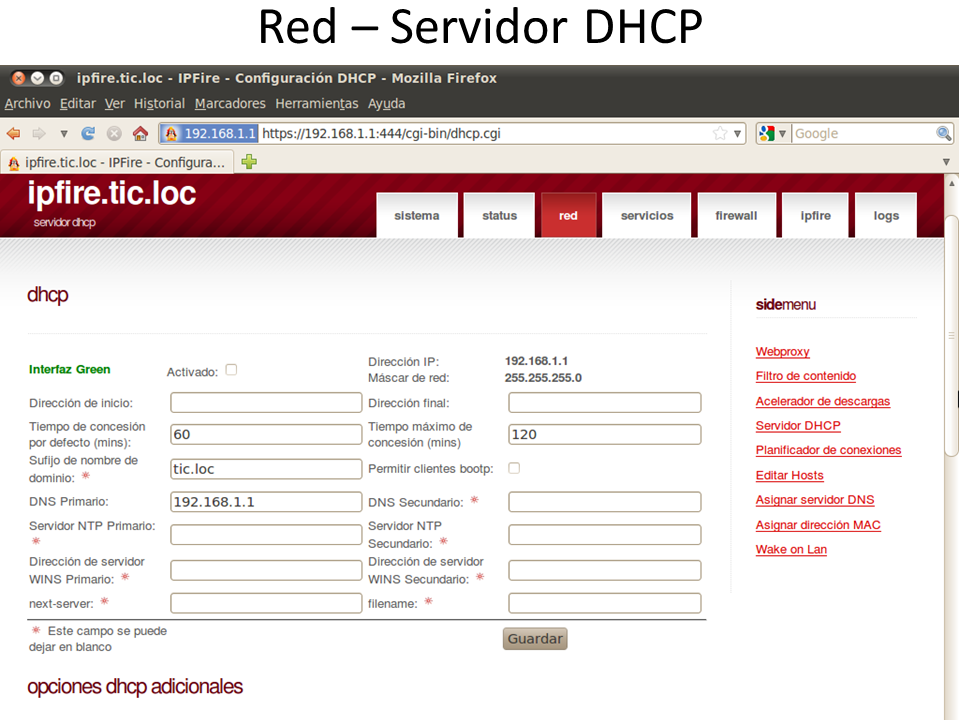Reload the page with the refresh icon
Image resolution: width=960 pixels, height=720 pixels.
[88, 133]
